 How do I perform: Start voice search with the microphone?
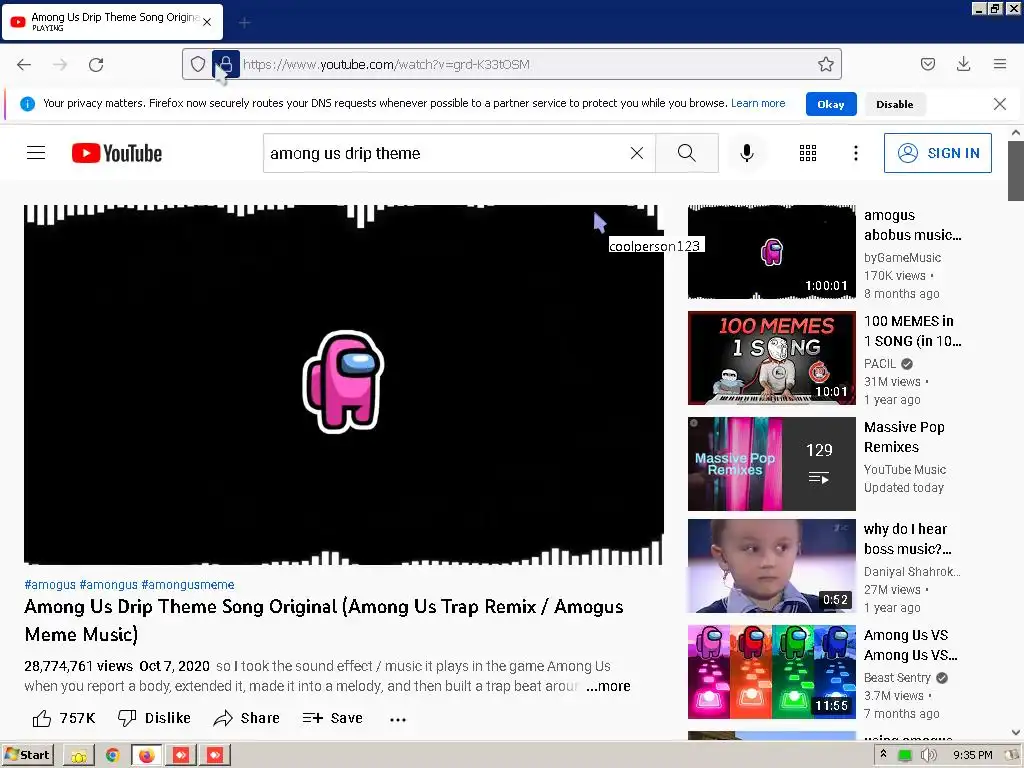pyautogui.click(x=746, y=153)
